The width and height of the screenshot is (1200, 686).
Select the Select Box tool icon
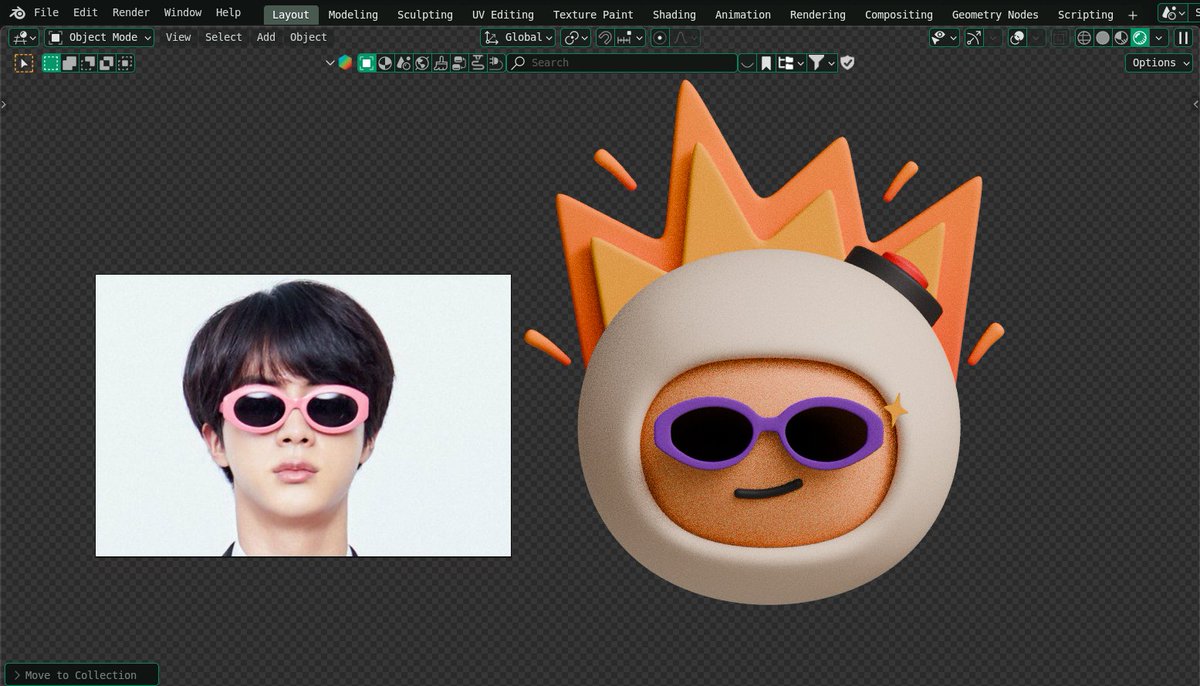24,62
